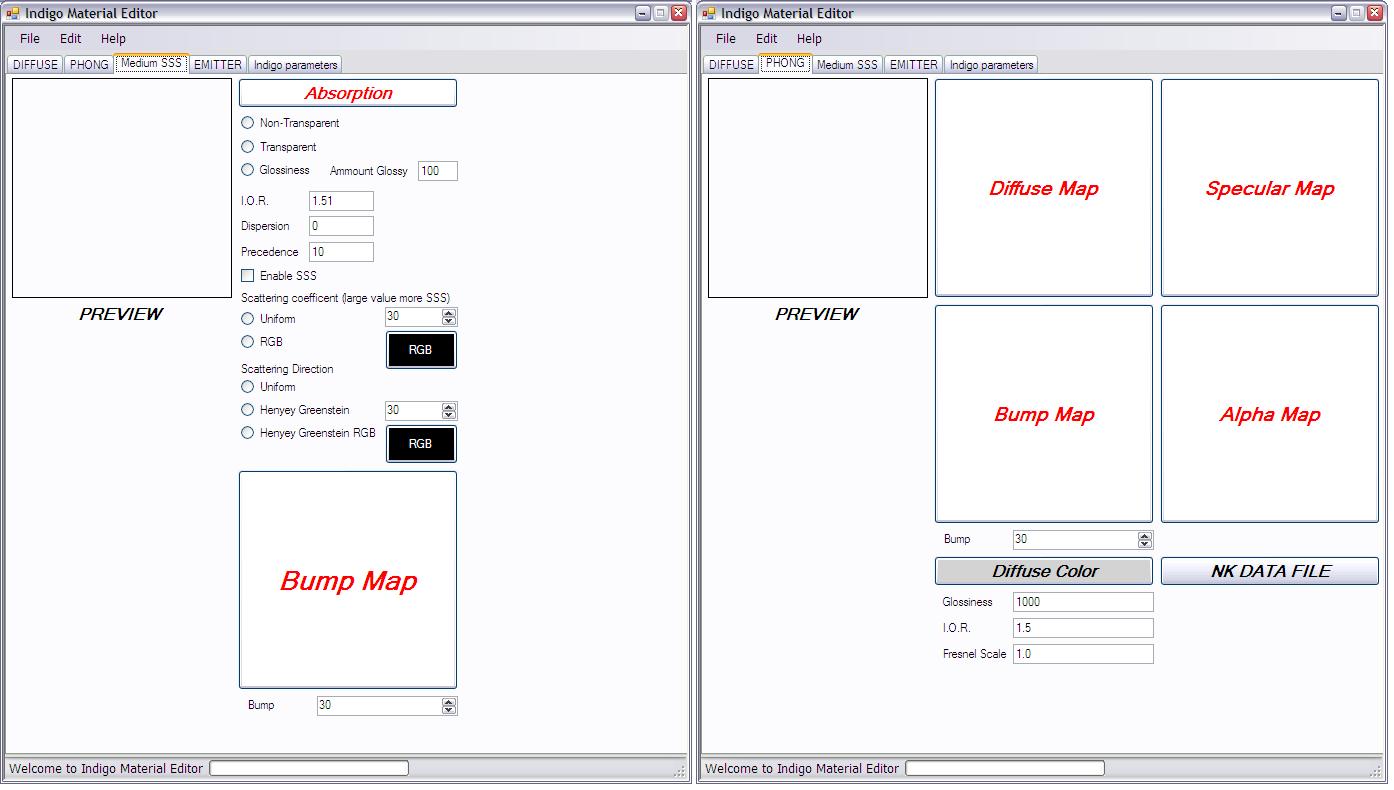
Task: Click the Indigo icon in left window title bar
Action: coord(13,13)
